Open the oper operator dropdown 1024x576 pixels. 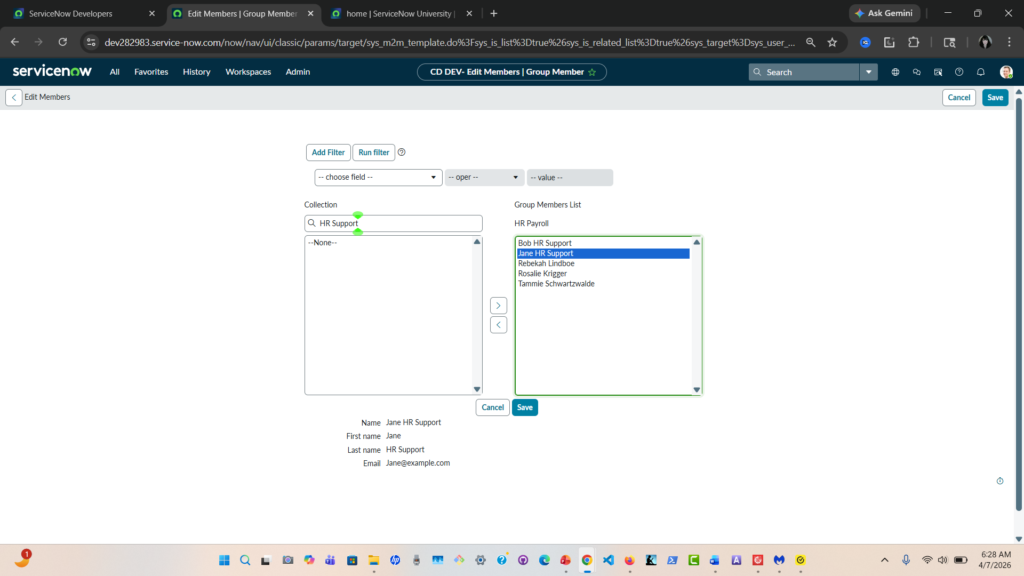click(484, 177)
